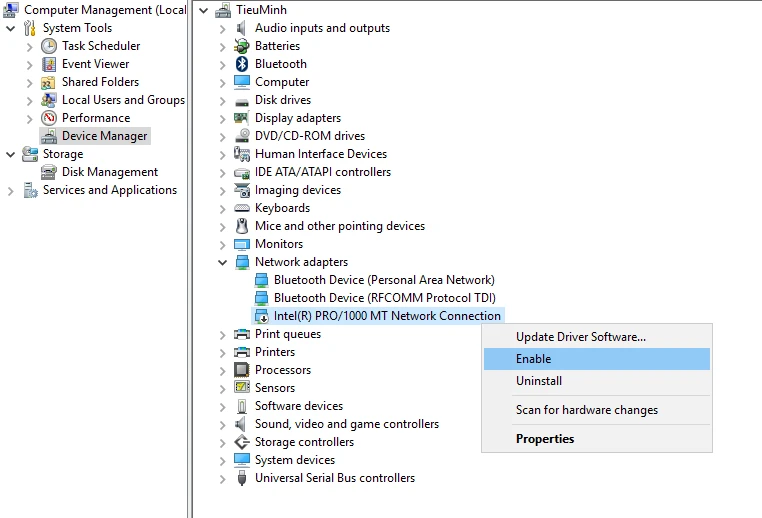Open Properties from the context menu

[x=545, y=439]
